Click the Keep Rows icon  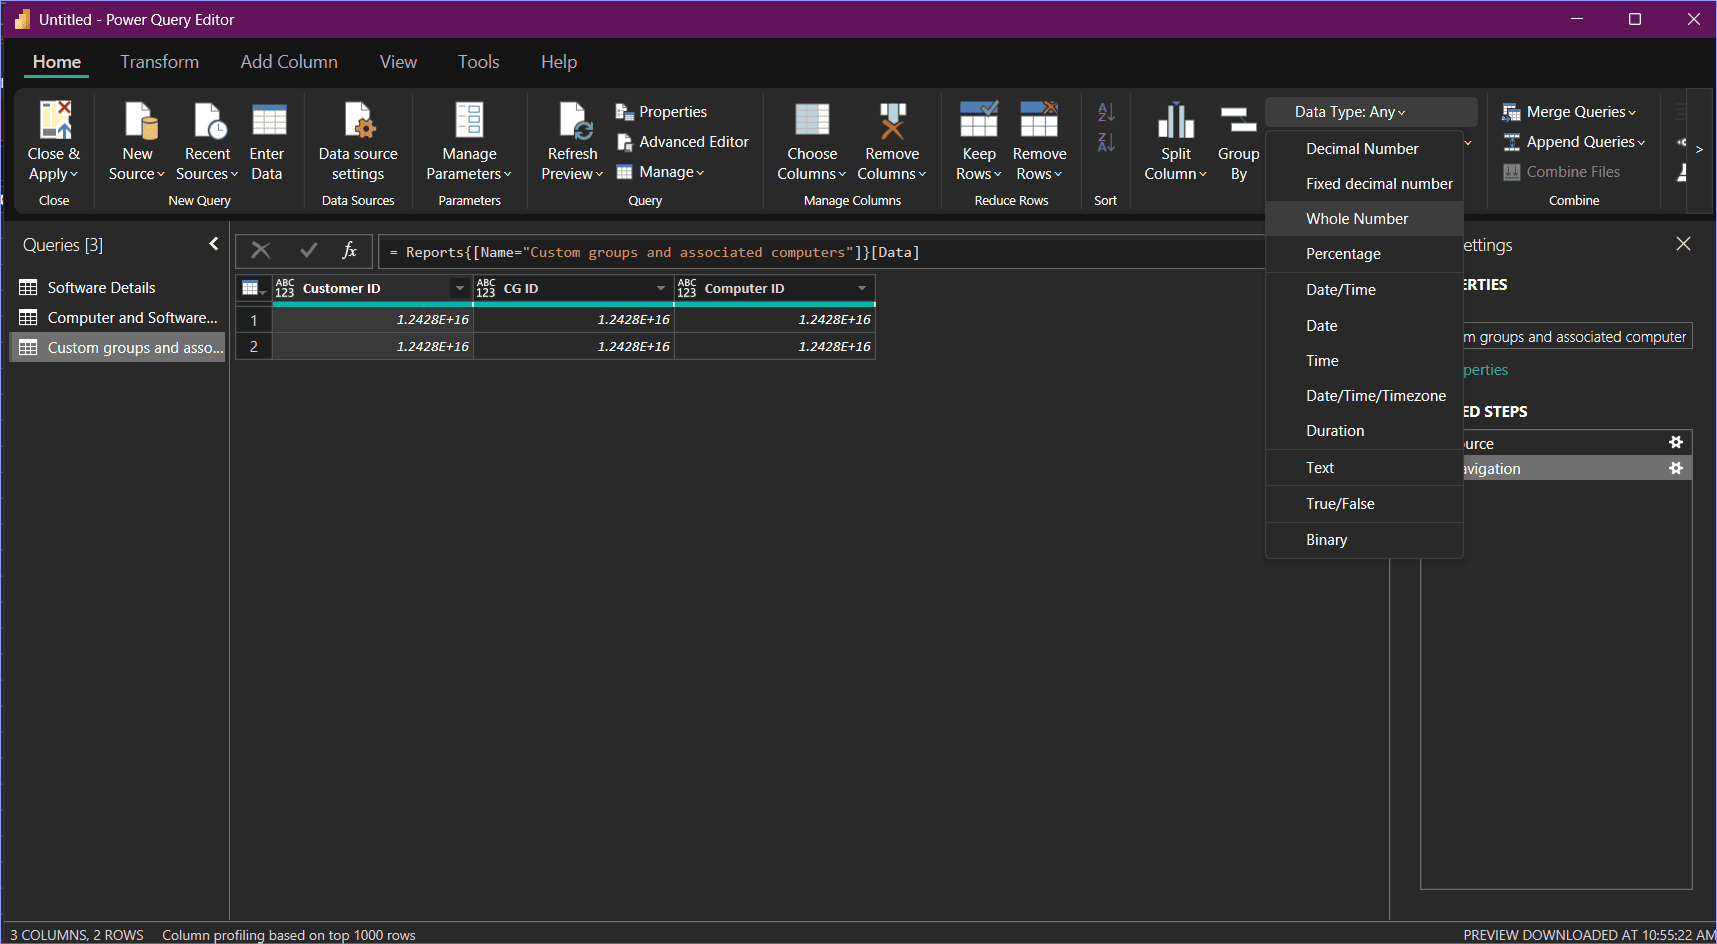coord(979,119)
